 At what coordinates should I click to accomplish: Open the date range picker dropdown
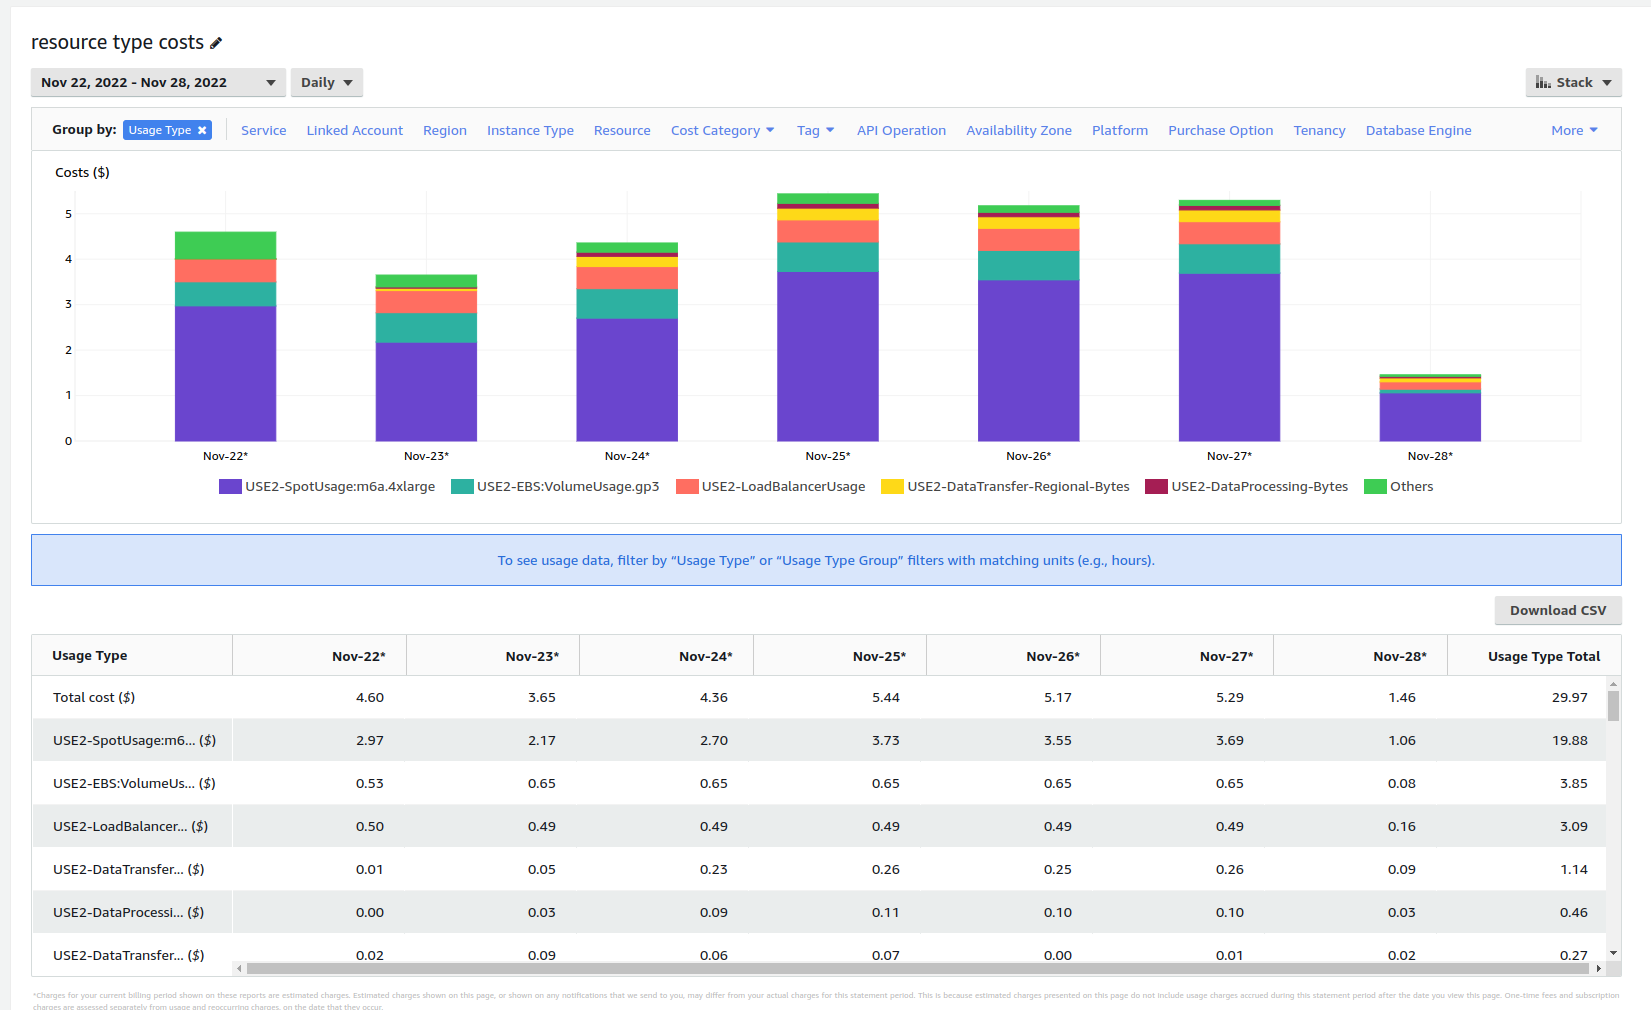point(158,83)
